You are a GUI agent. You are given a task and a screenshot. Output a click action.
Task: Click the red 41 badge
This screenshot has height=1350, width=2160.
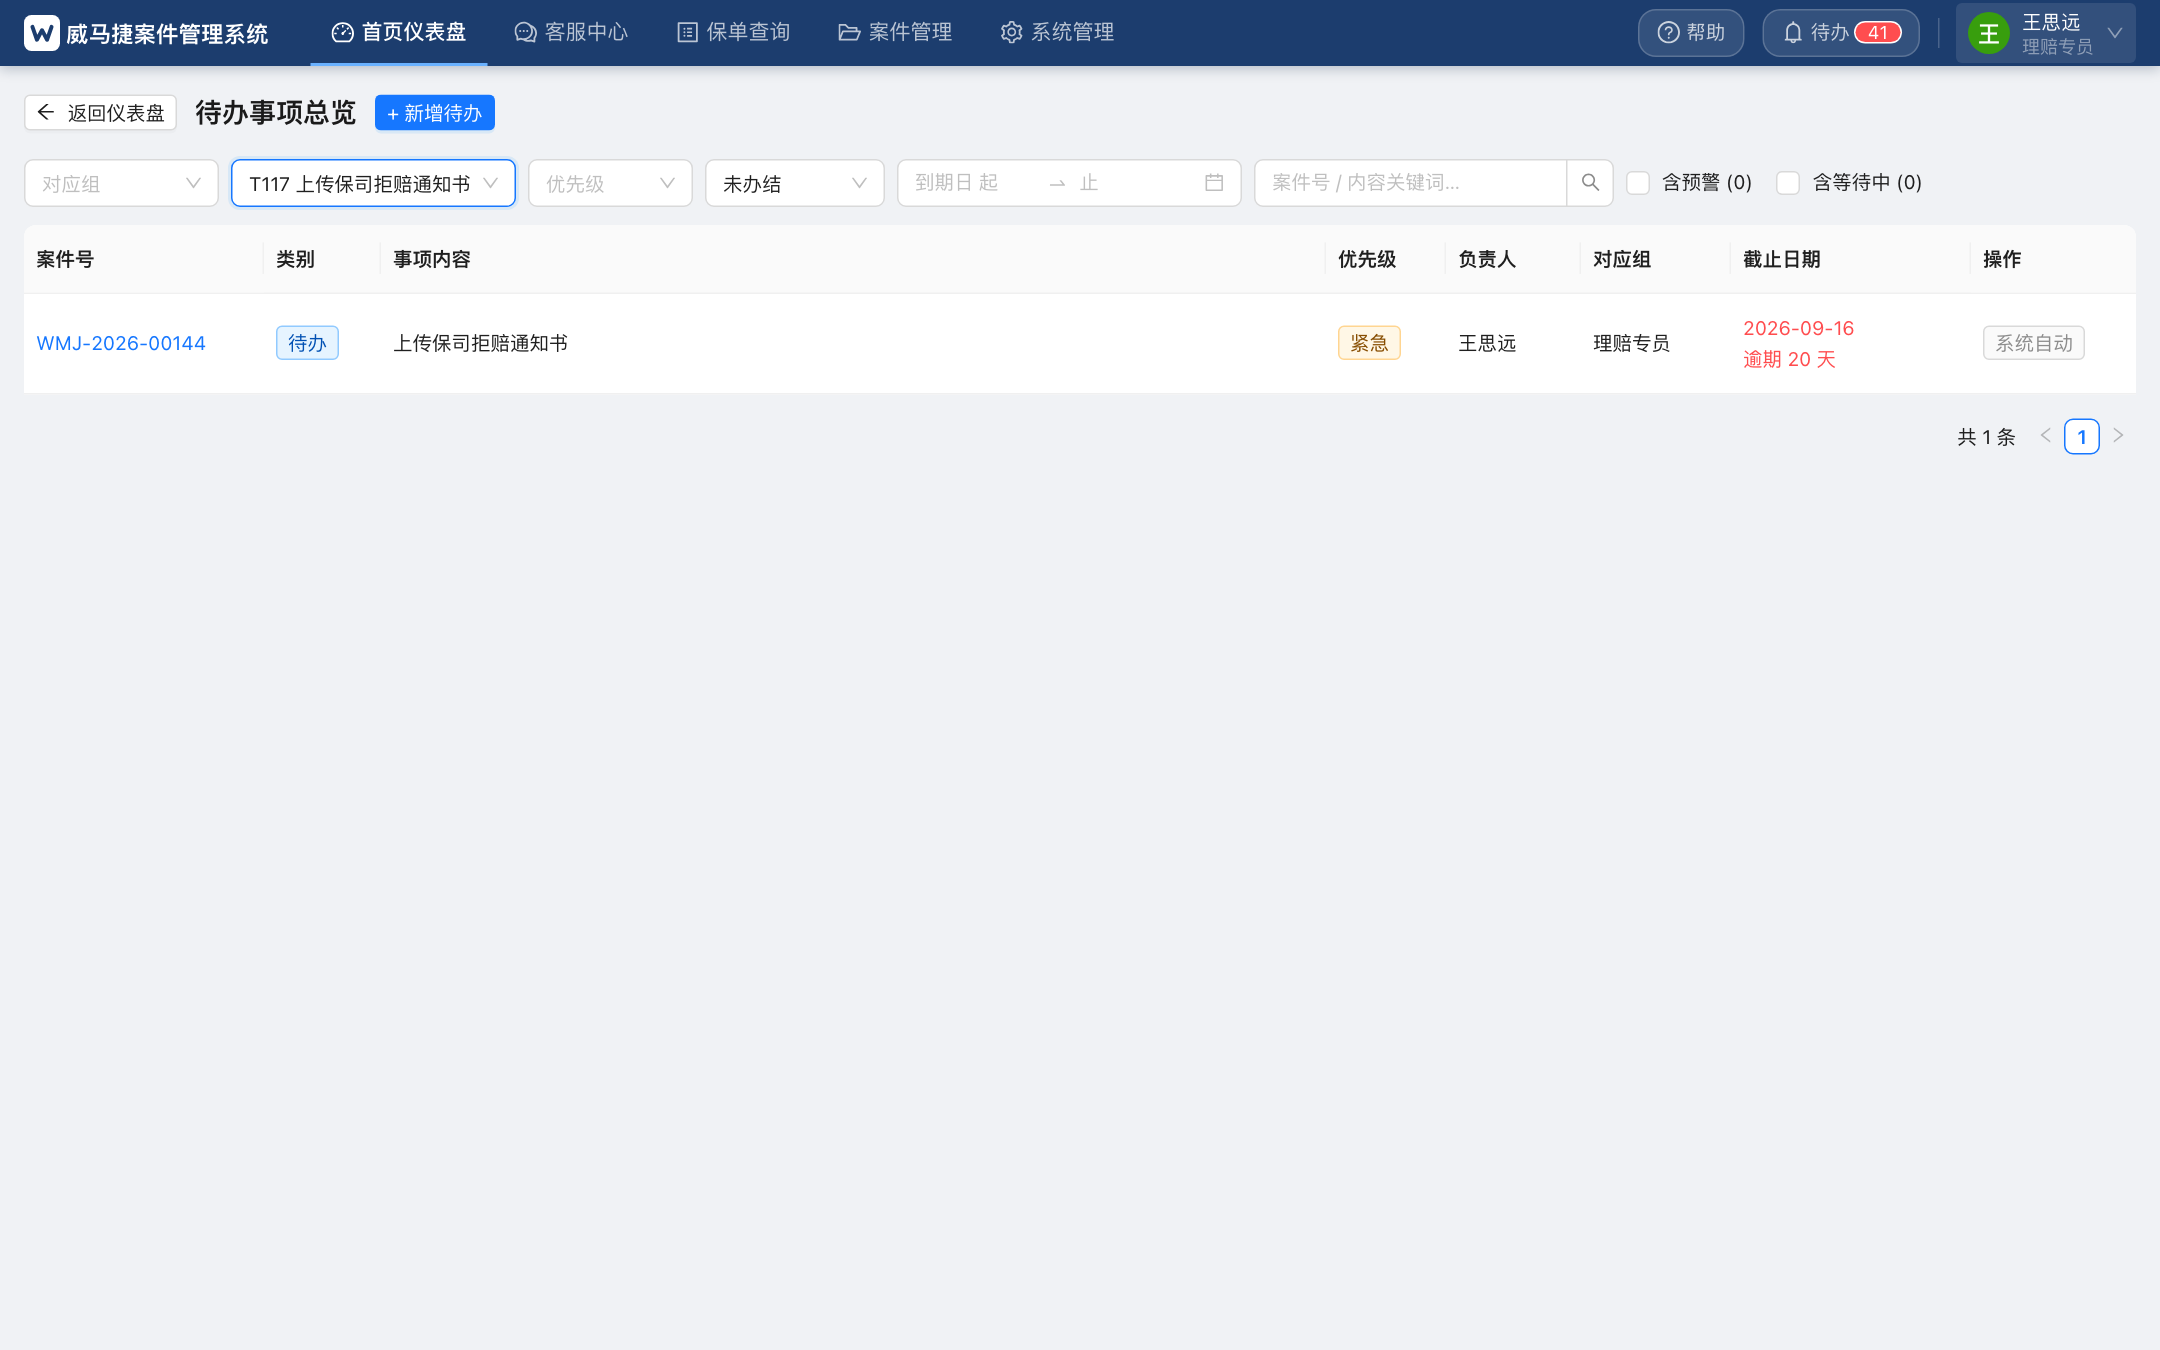(1878, 33)
